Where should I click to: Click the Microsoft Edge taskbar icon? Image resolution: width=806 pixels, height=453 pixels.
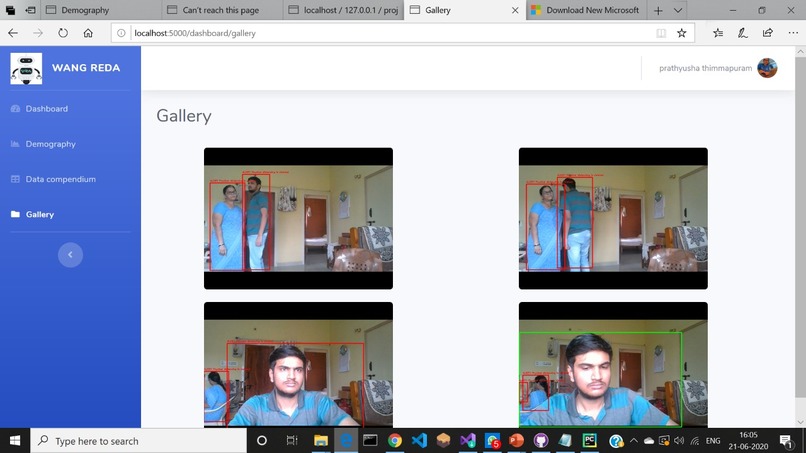(346, 441)
